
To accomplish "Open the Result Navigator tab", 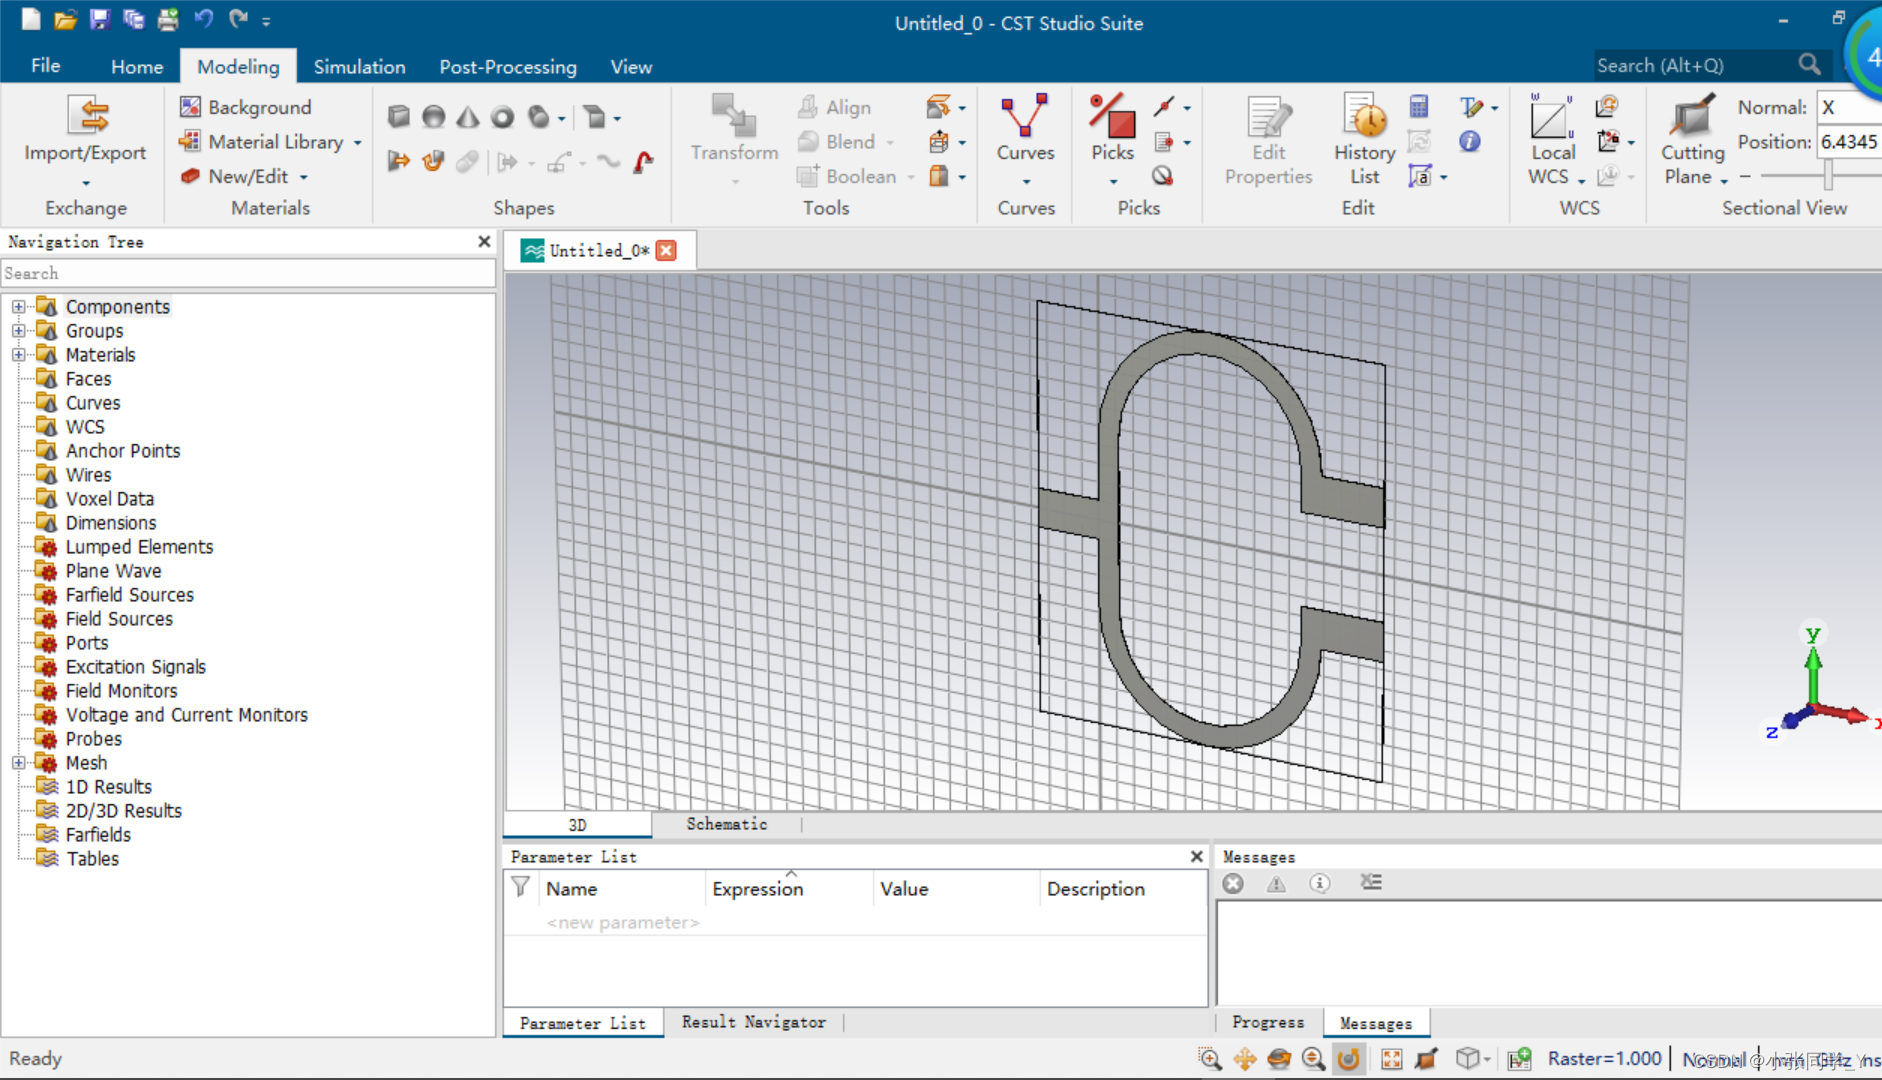I will [x=754, y=1022].
